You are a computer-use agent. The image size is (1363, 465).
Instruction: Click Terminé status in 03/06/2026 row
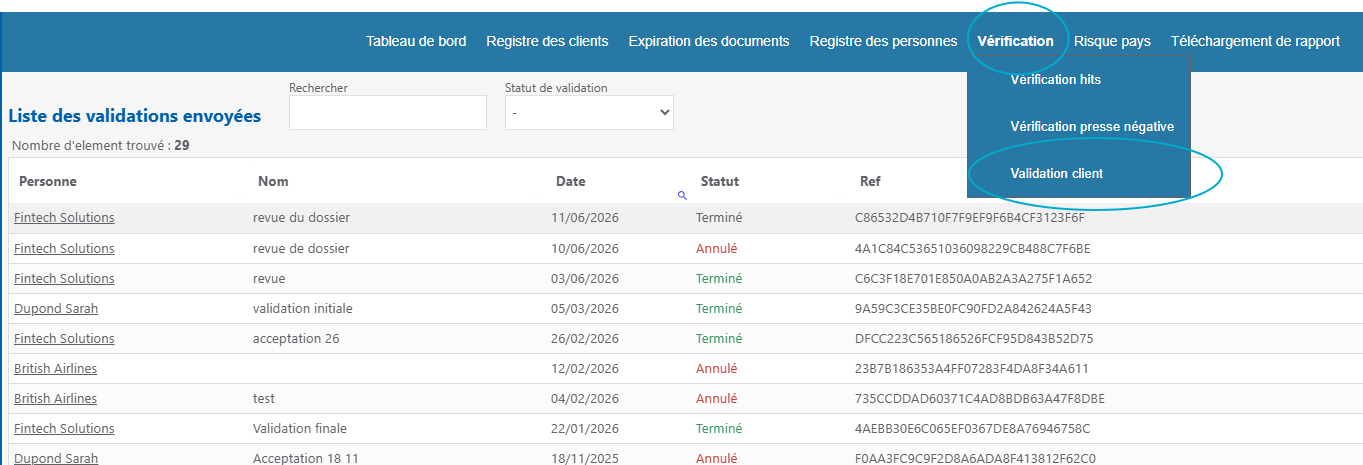(719, 278)
